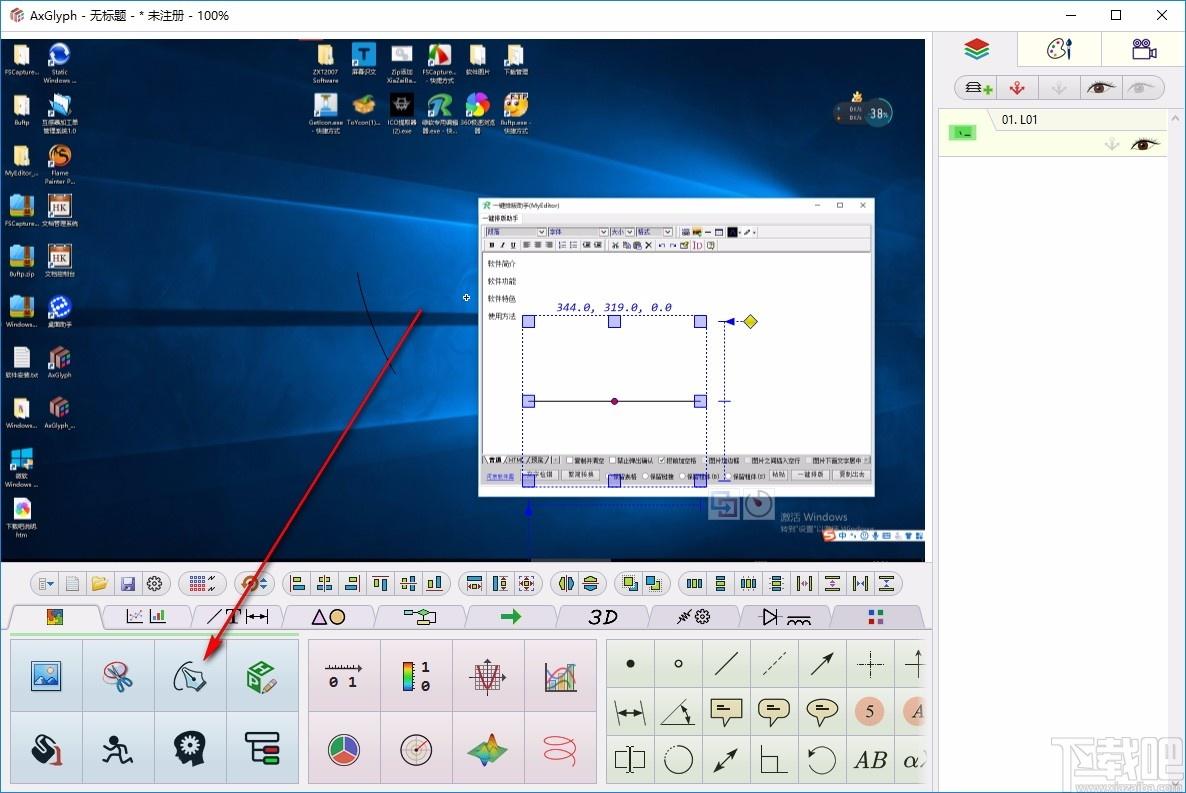Viewport: 1186px width, 793px height.
Task: Select the green layer L01 thumbnail
Action: pos(963,133)
